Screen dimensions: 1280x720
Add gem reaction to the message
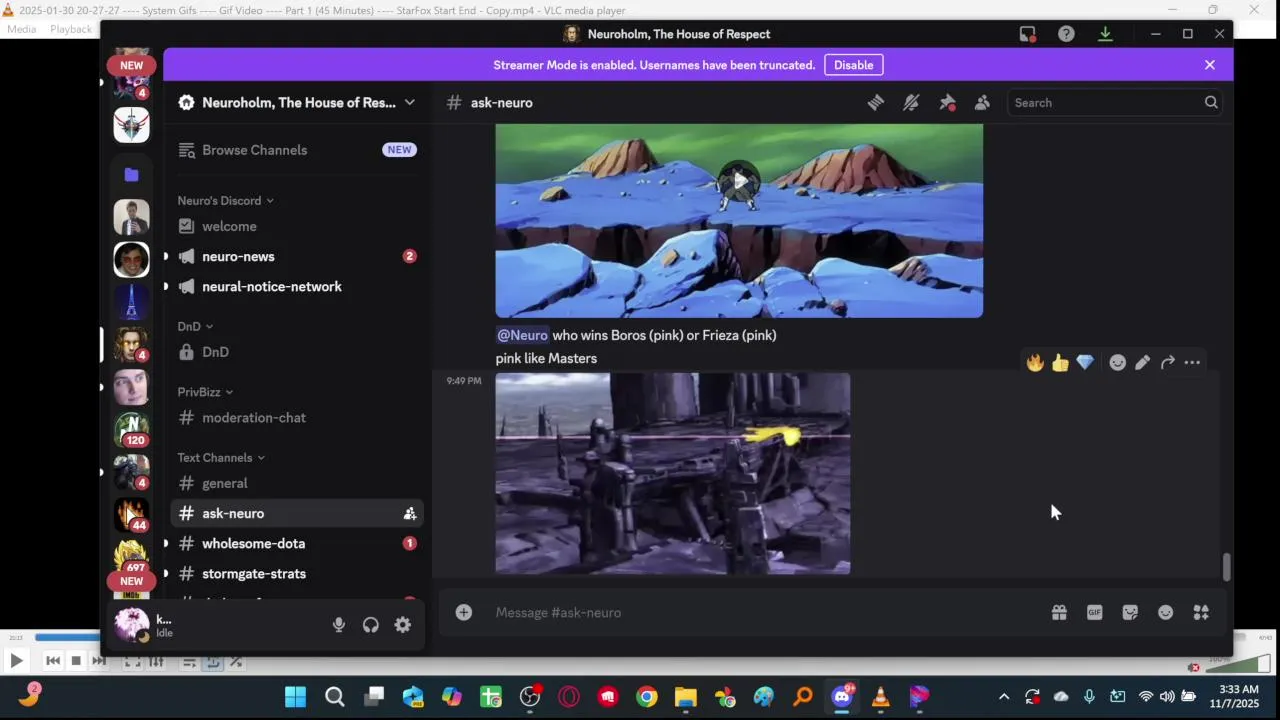click(x=1085, y=362)
